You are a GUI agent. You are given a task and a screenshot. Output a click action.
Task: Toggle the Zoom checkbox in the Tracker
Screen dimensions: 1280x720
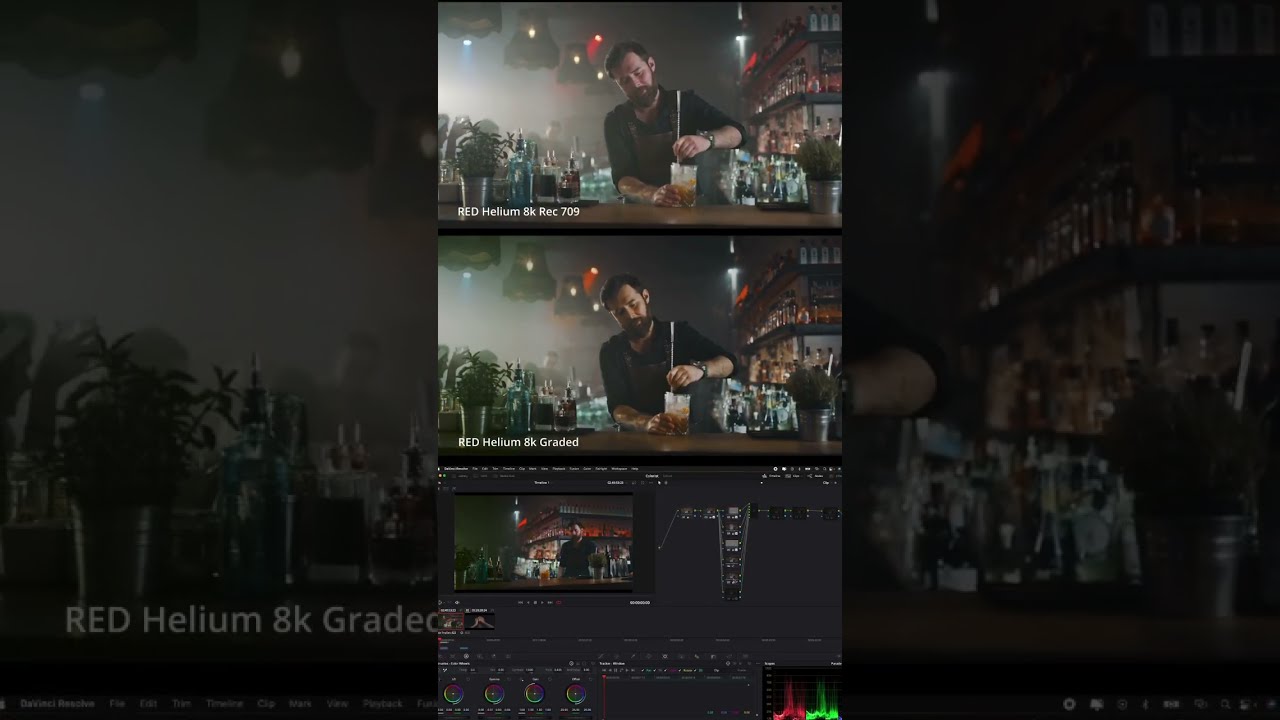665,670
